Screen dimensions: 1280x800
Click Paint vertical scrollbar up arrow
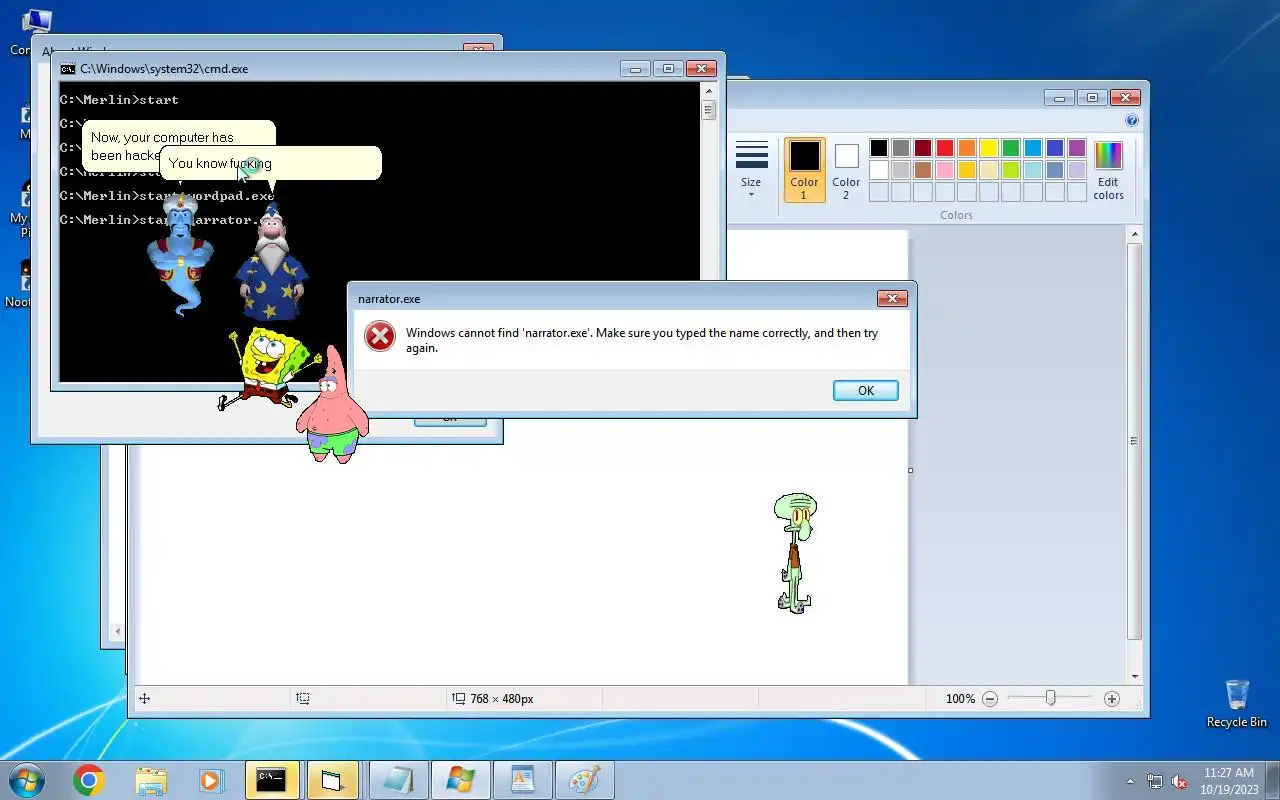click(x=1134, y=235)
